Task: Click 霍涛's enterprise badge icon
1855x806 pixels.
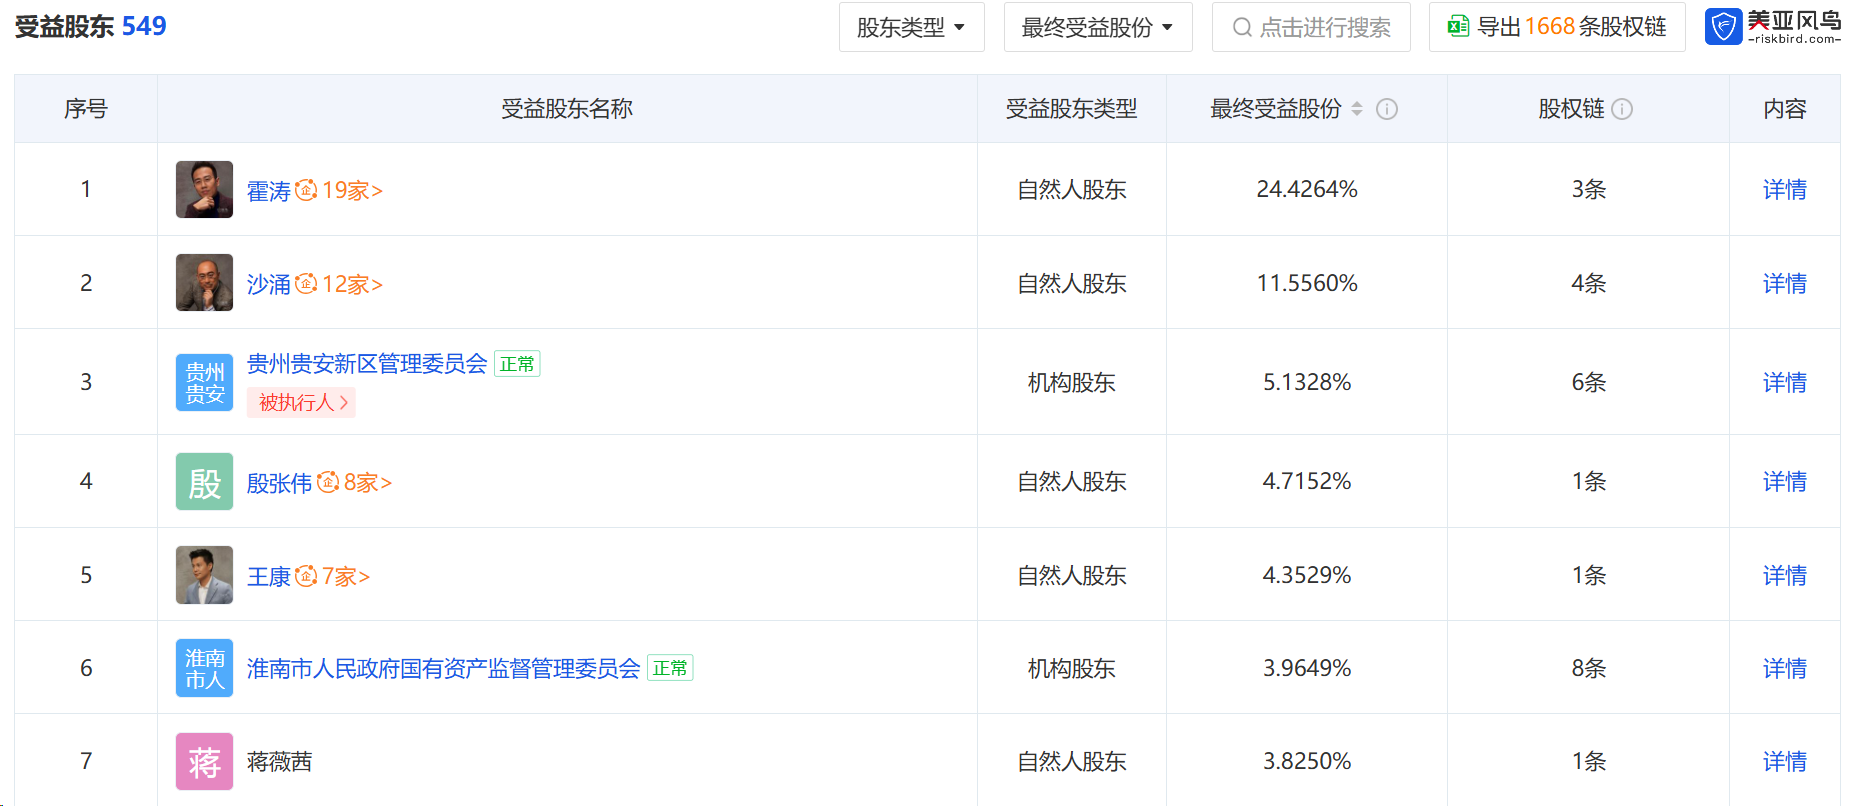Action: tap(306, 190)
